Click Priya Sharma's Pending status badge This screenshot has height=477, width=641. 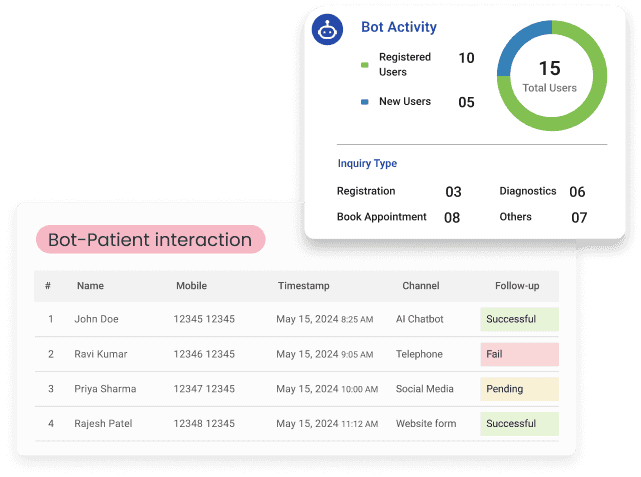tap(518, 389)
